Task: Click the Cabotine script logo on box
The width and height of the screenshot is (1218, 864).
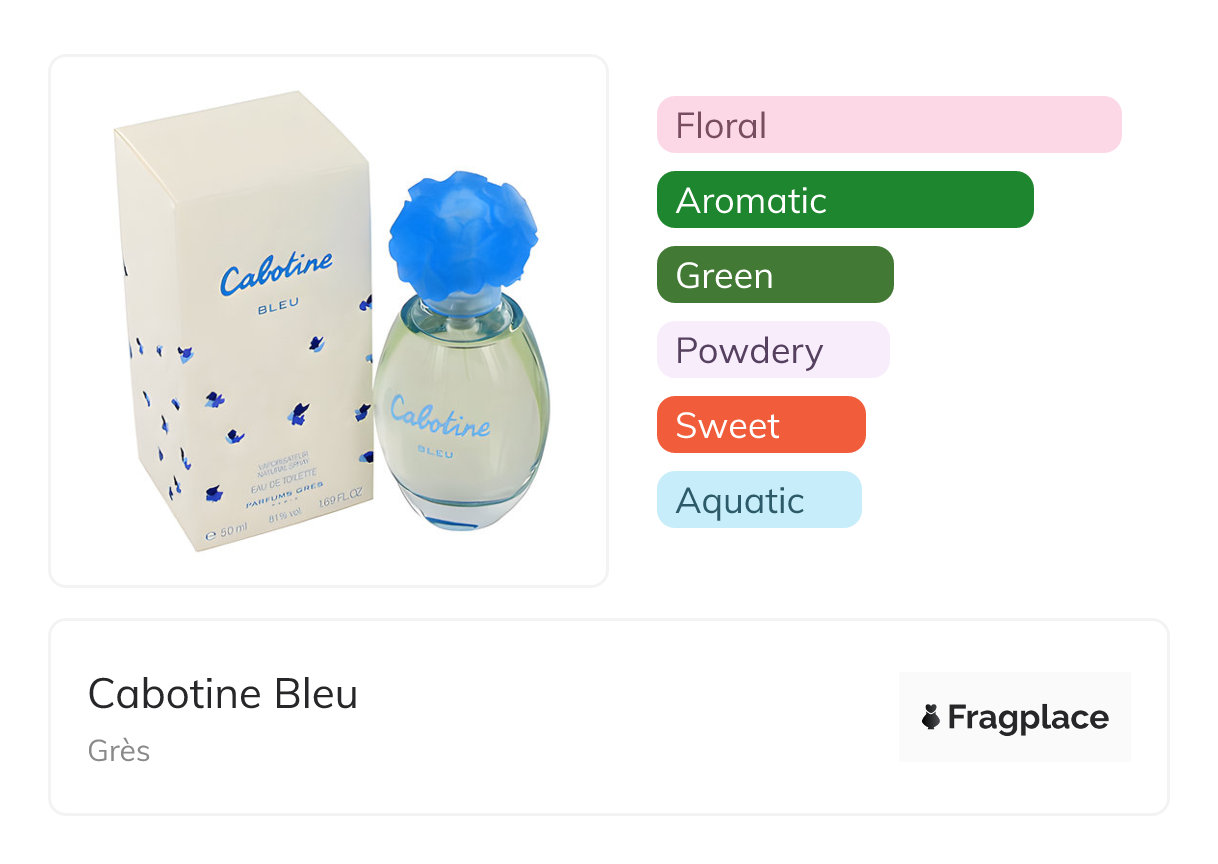Action: click(x=275, y=273)
